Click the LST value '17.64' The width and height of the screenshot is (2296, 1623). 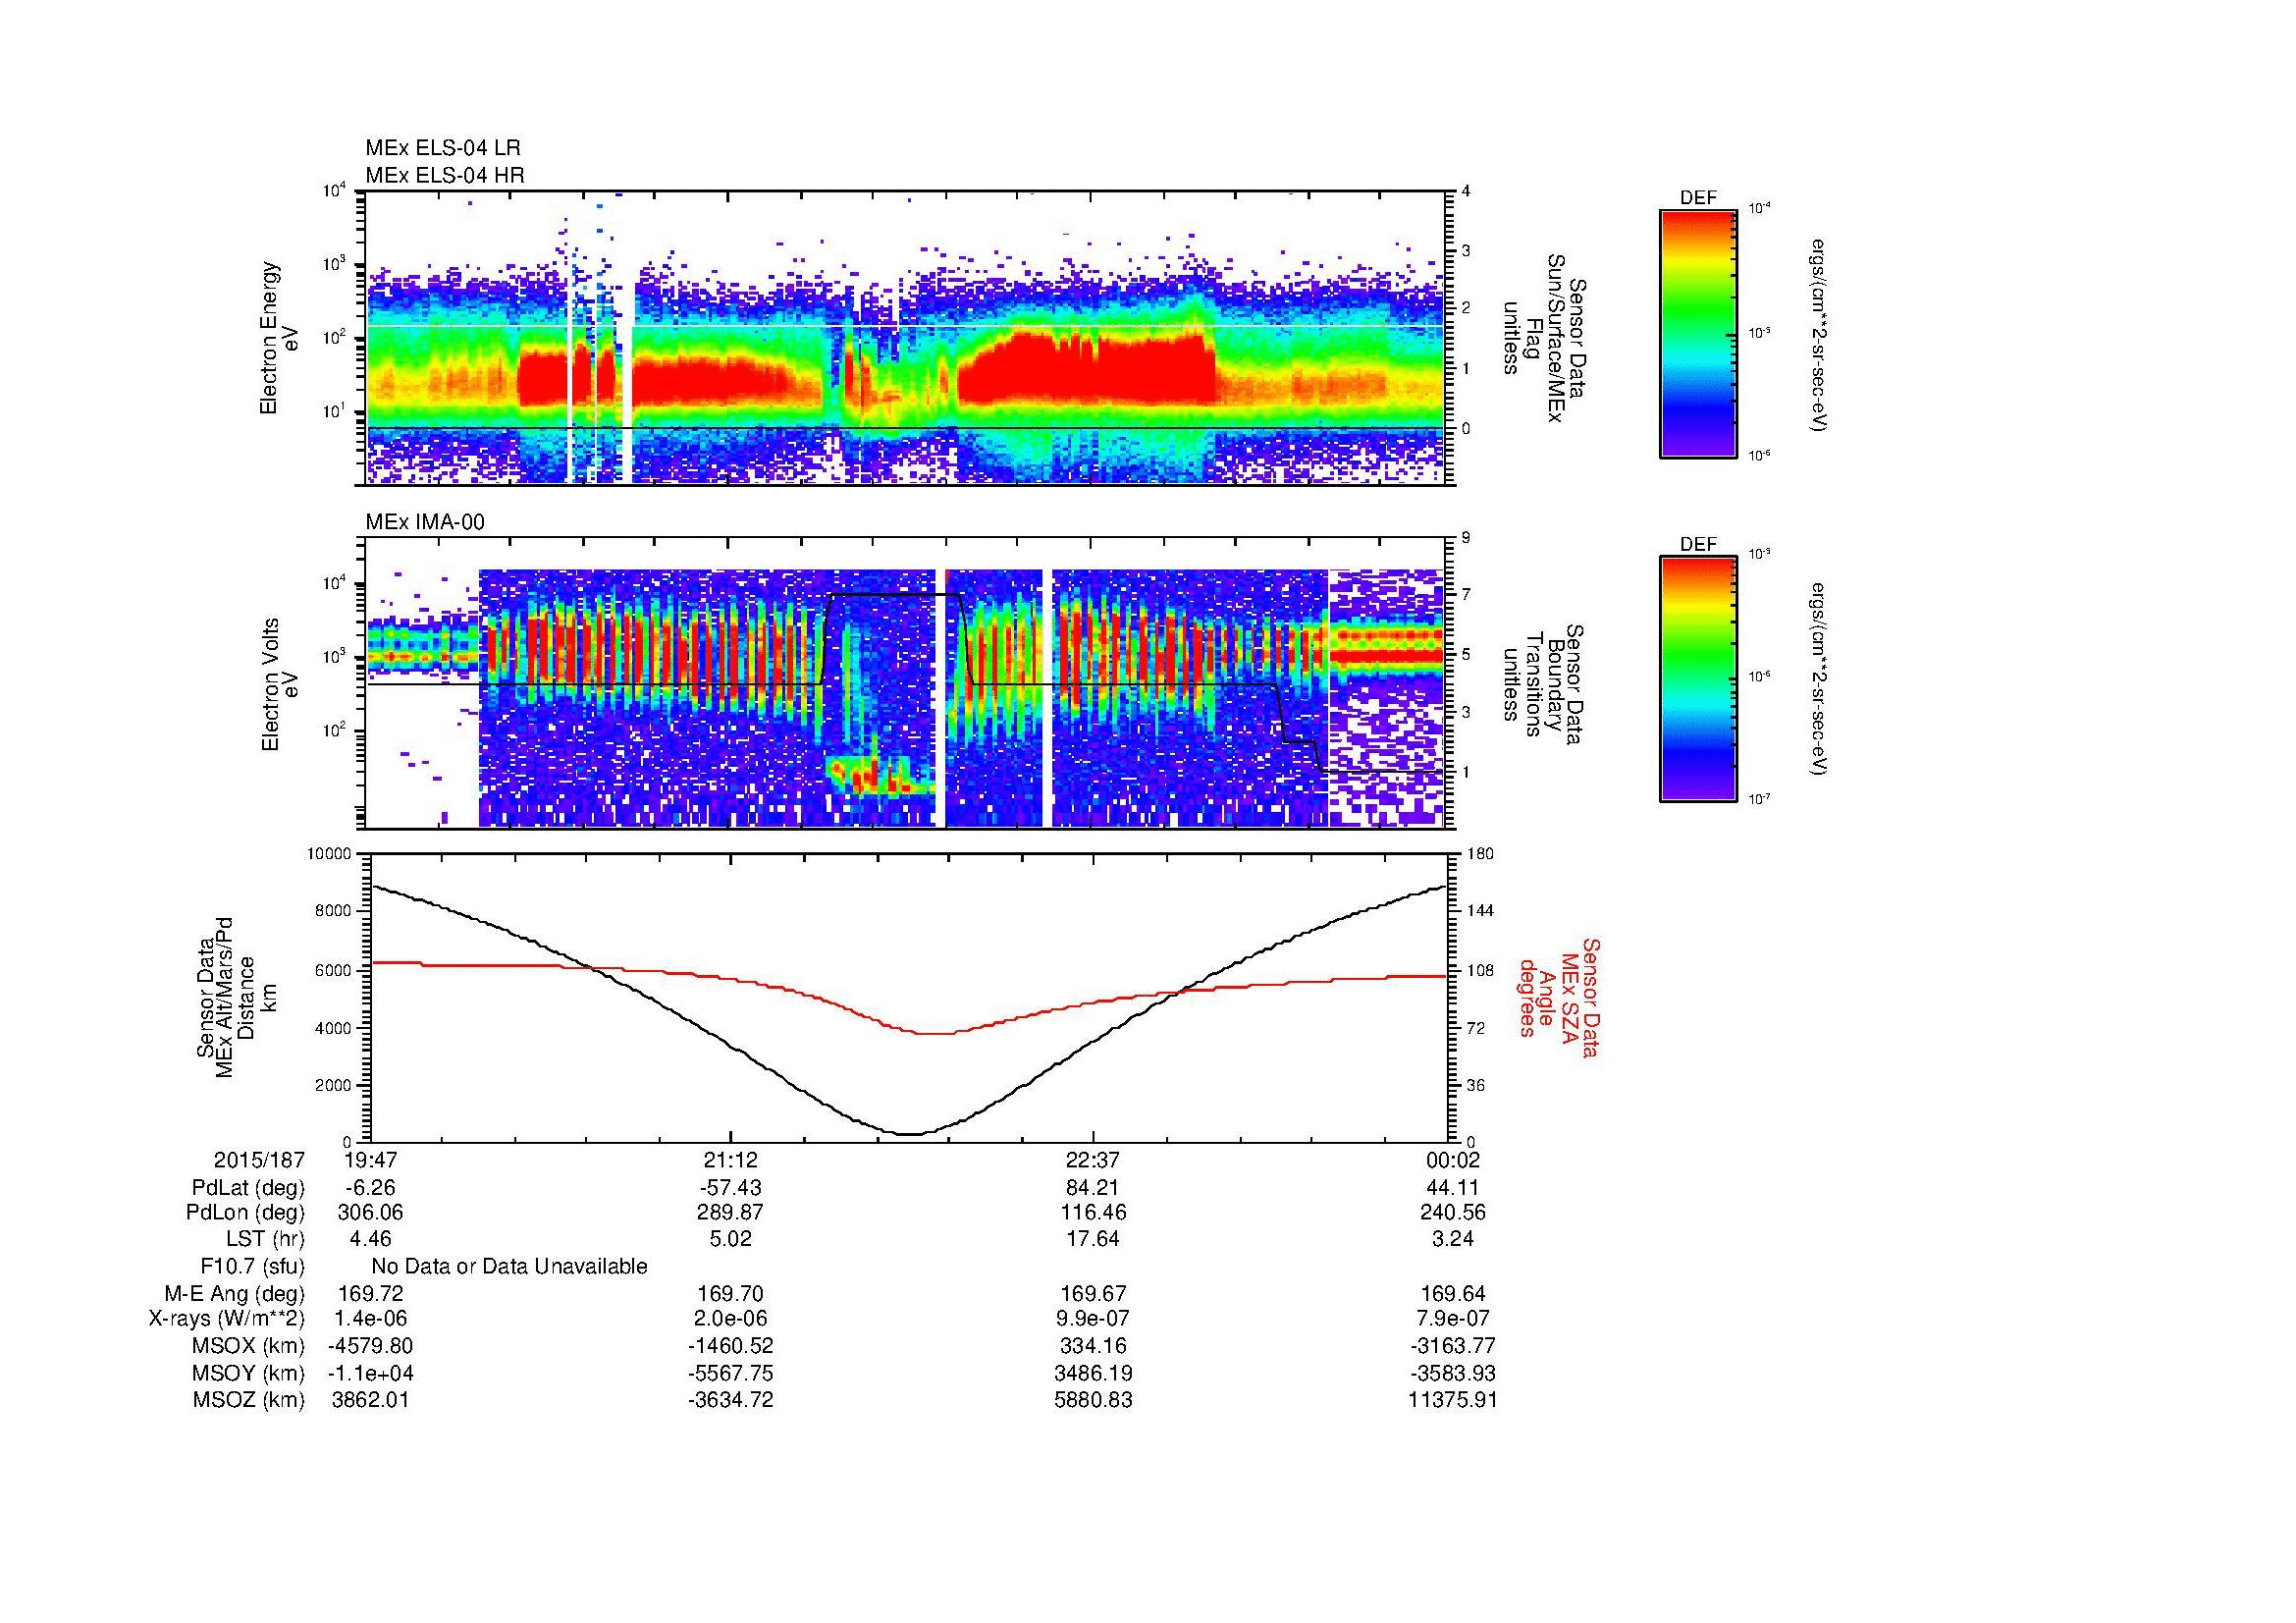[x=1093, y=1238]
